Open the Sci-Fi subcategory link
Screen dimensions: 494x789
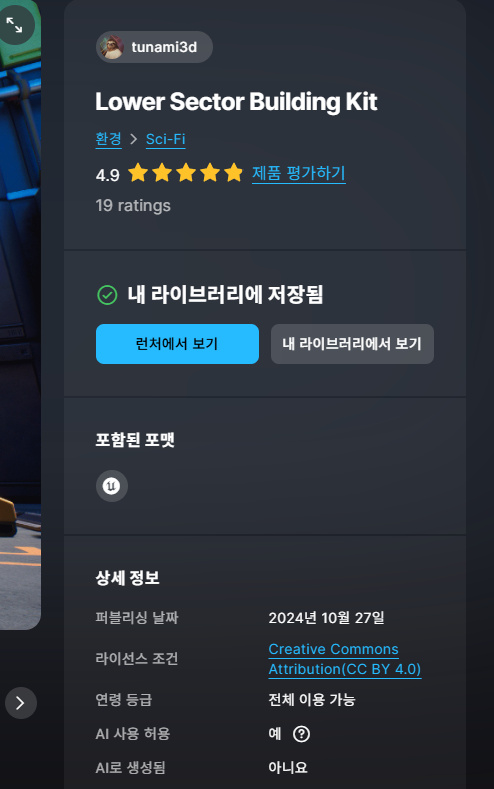point(166,139)
